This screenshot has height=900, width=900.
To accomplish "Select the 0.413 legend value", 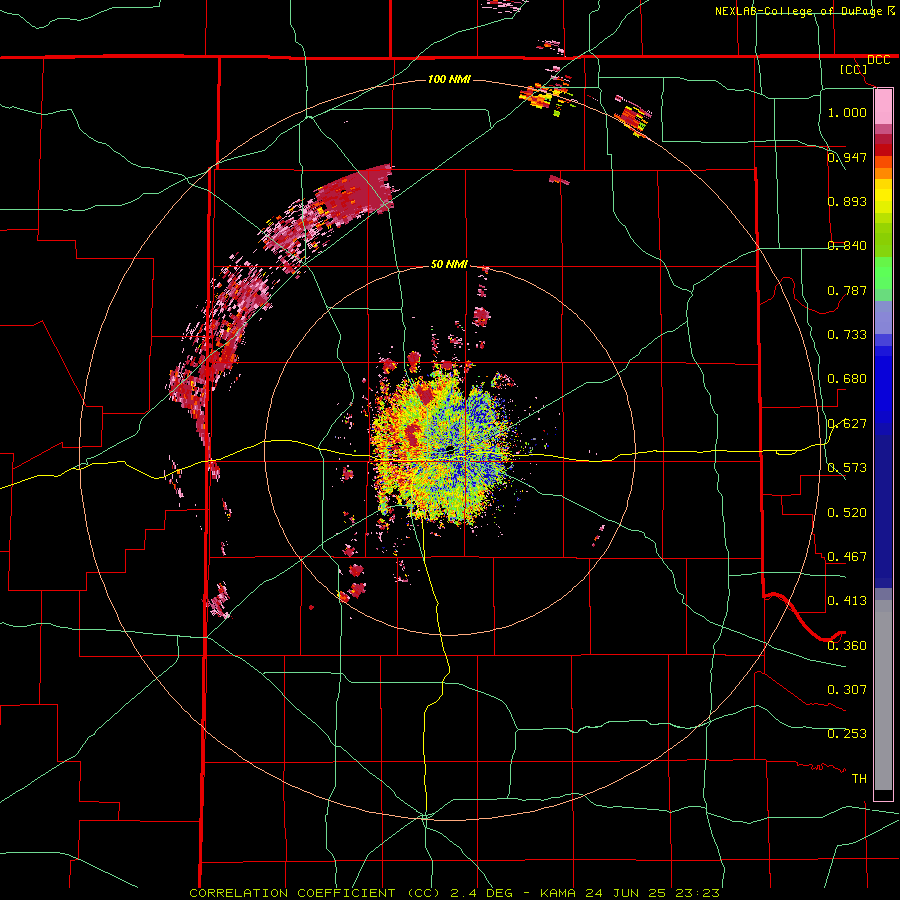I will 847,600.
